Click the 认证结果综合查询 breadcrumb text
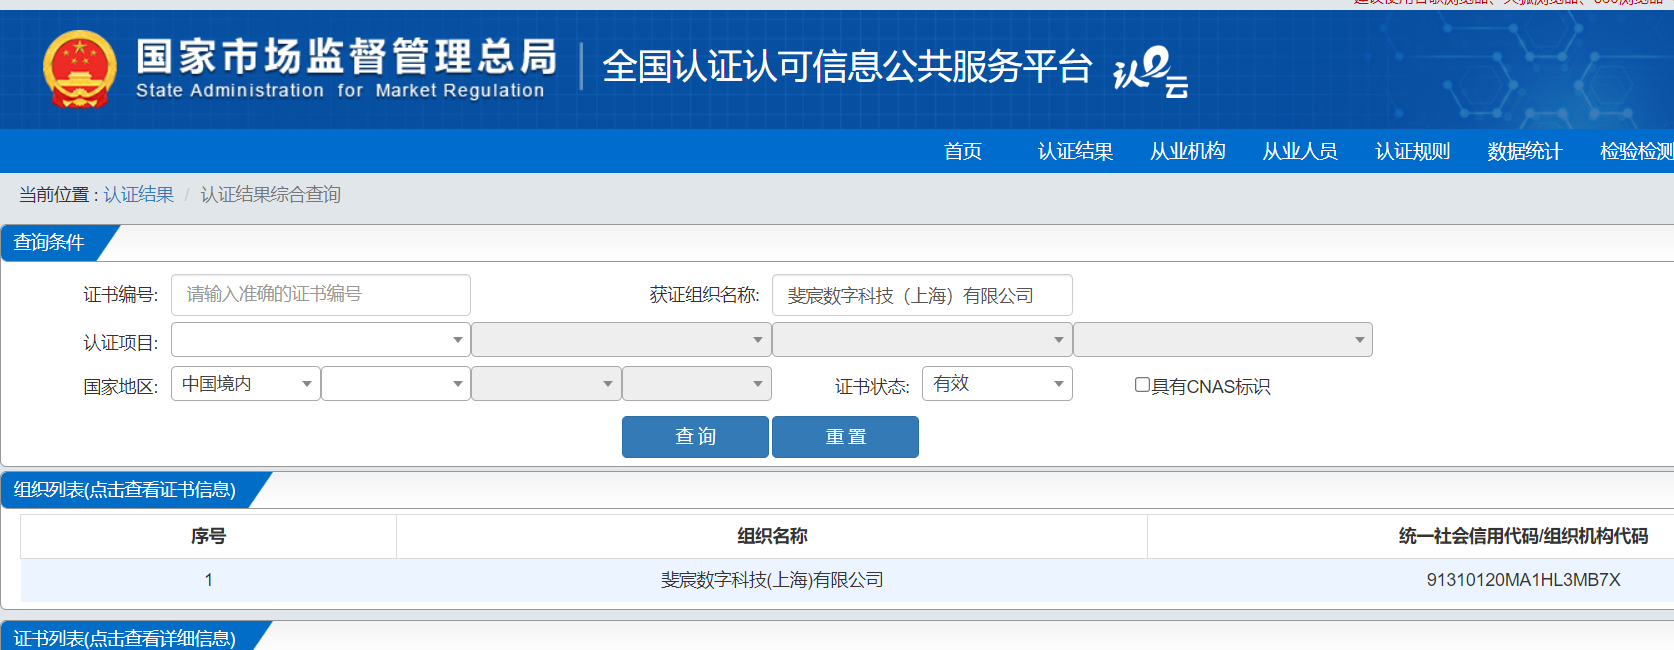 coord(271,194)
